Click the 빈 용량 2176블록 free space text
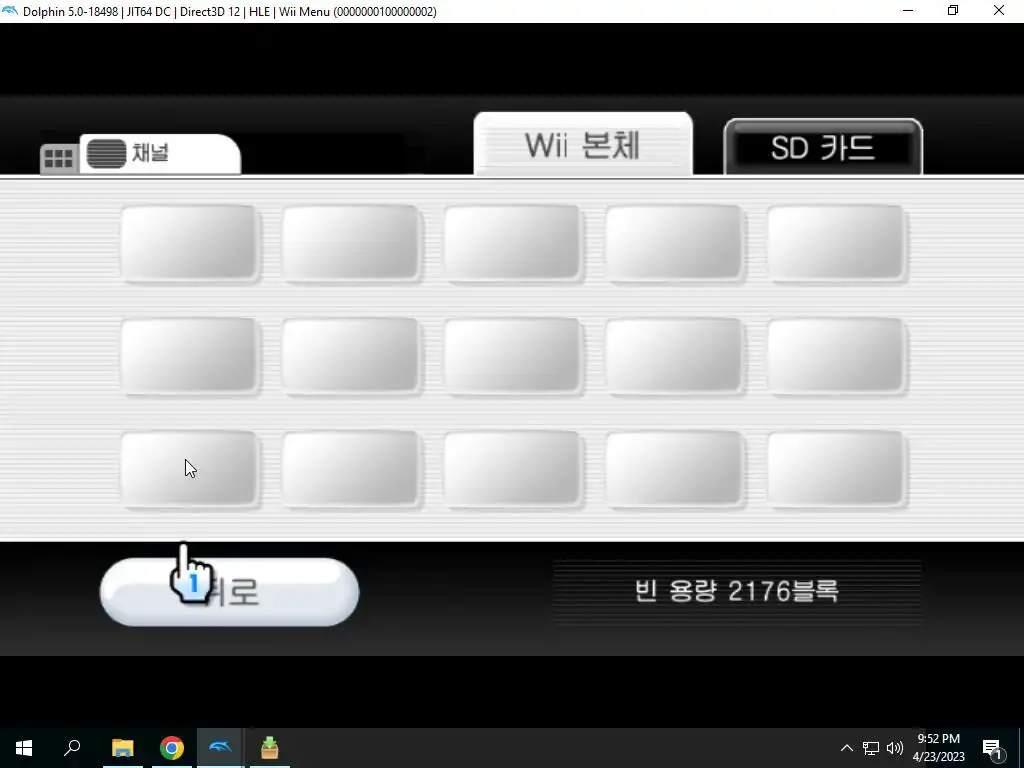 [x=737, y=592]
